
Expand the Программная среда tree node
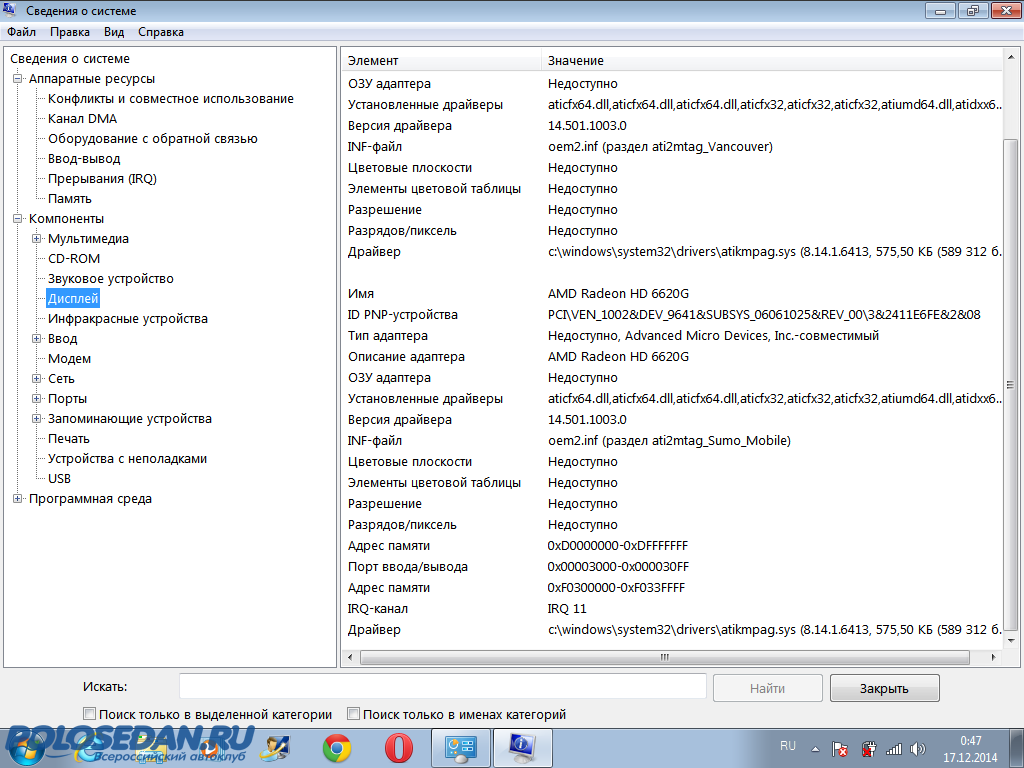point(17,499)
